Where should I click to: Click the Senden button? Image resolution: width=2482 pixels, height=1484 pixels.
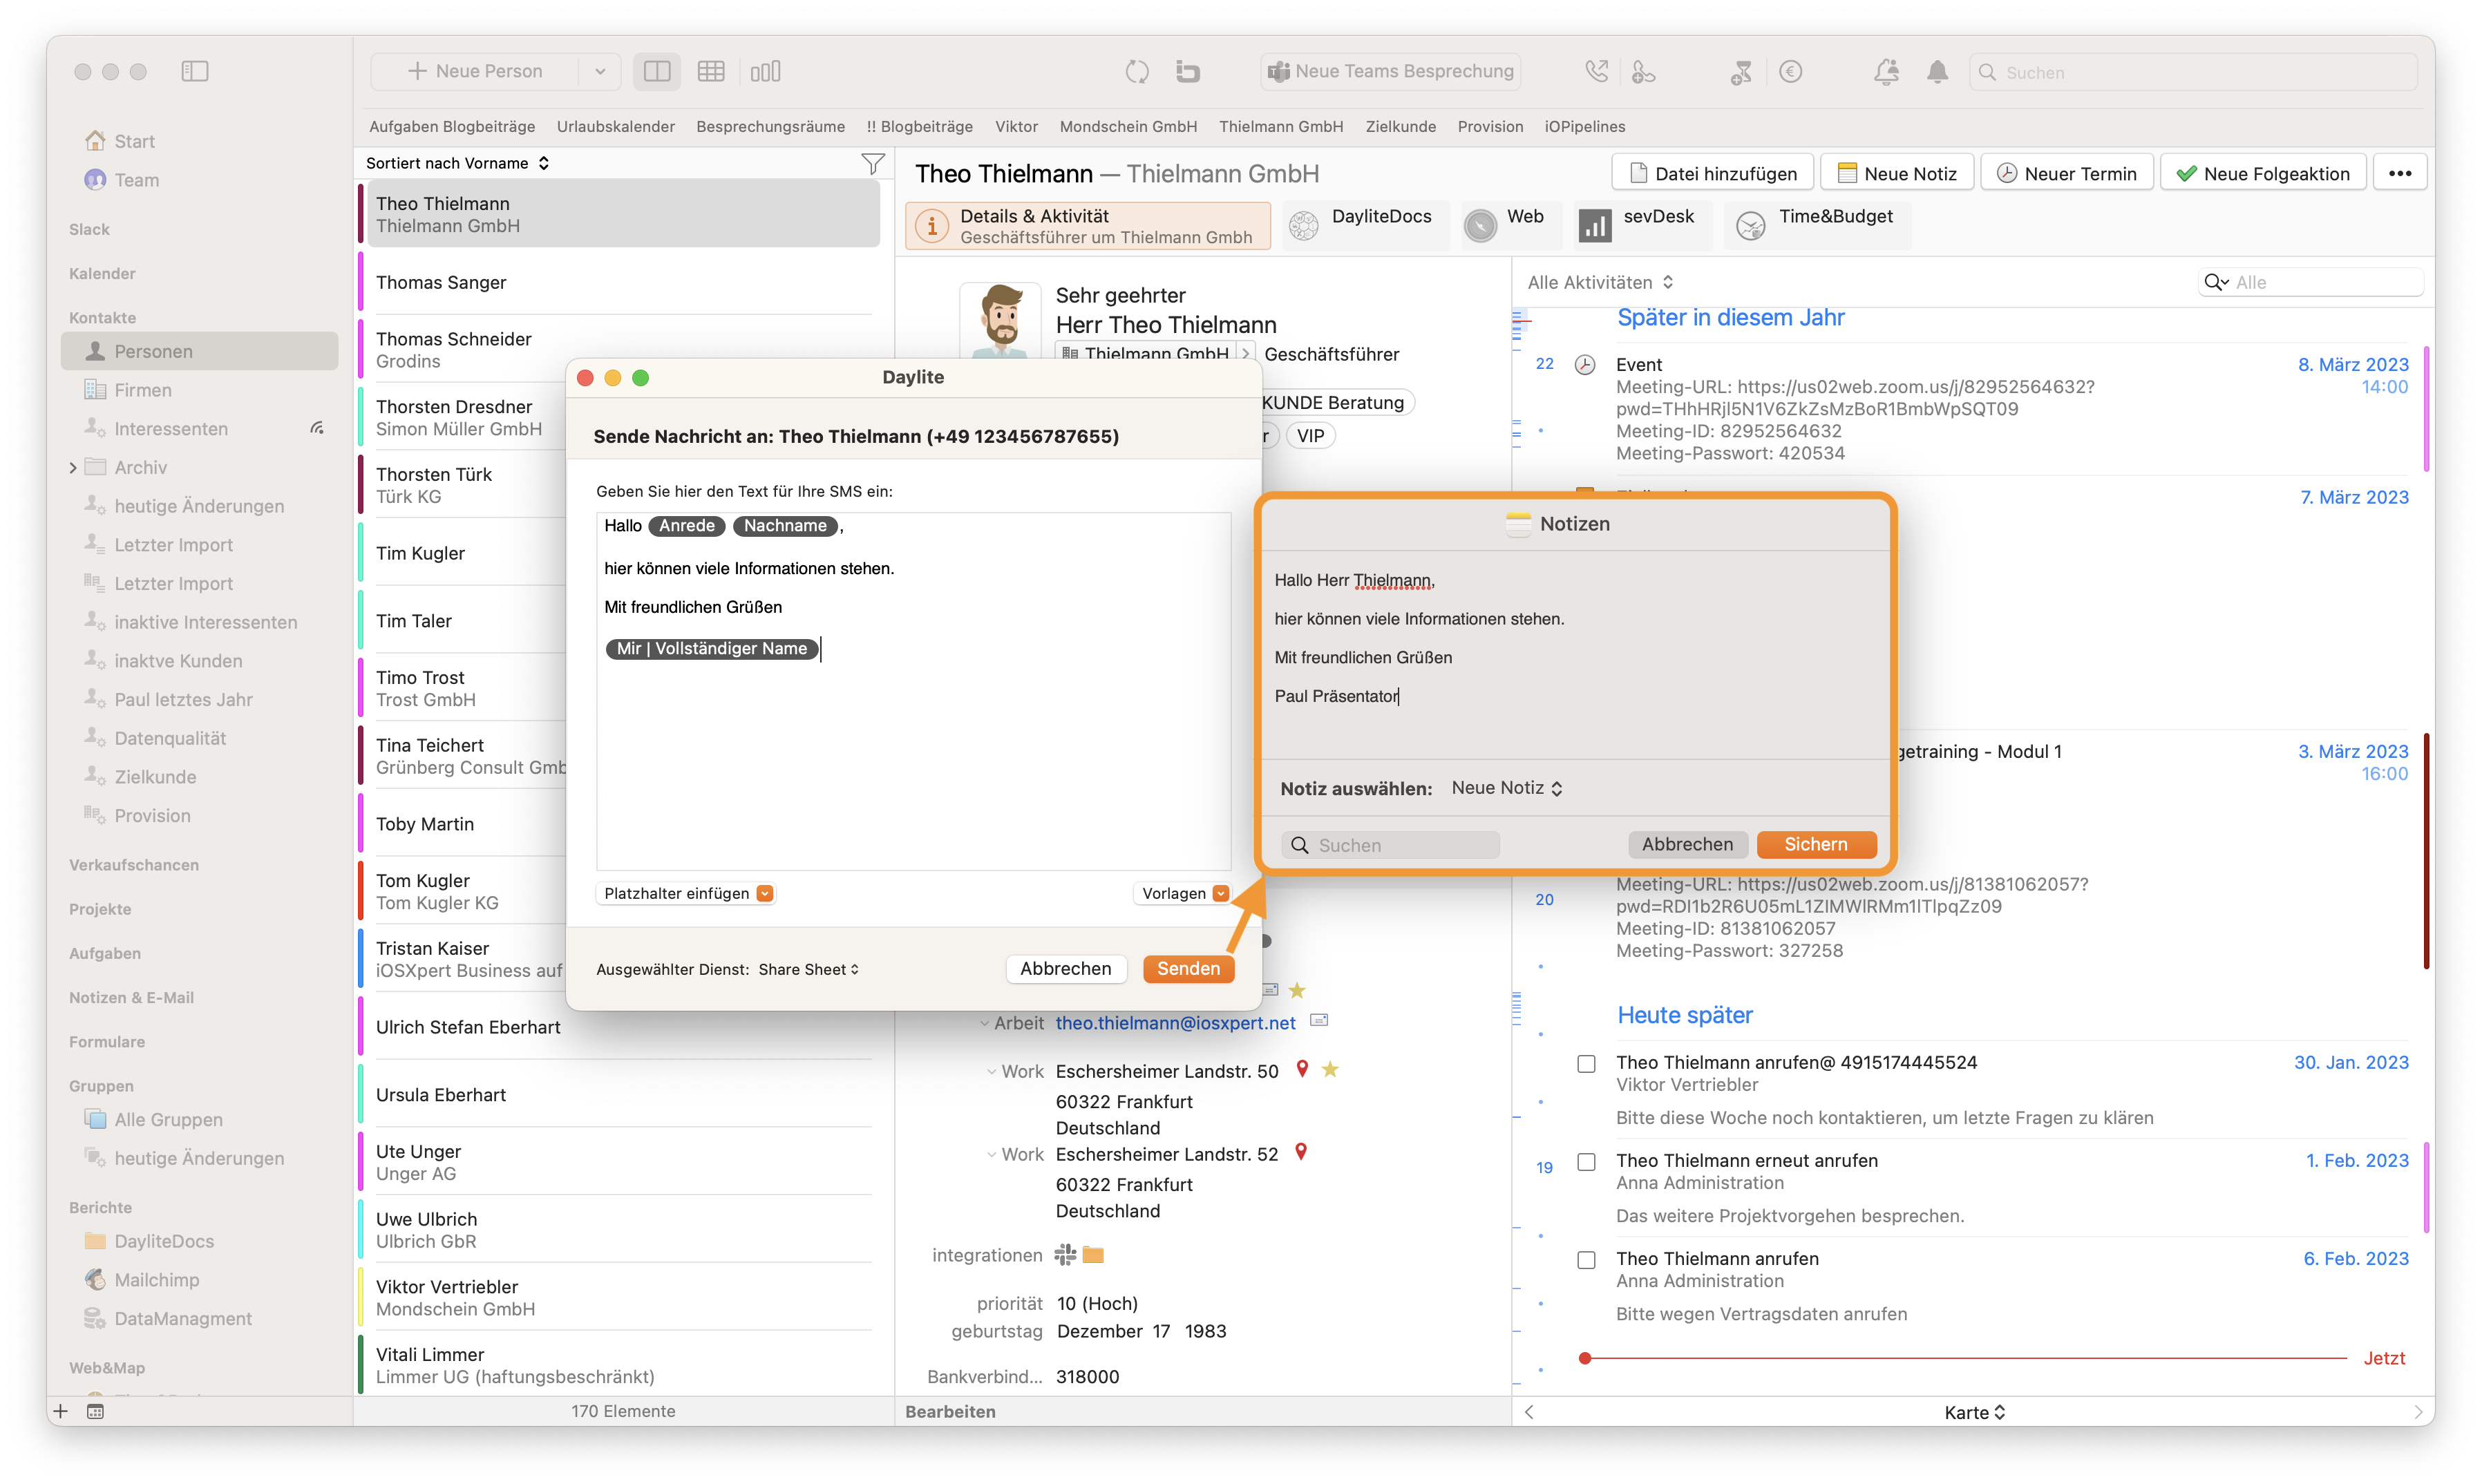coord(1188,968)
